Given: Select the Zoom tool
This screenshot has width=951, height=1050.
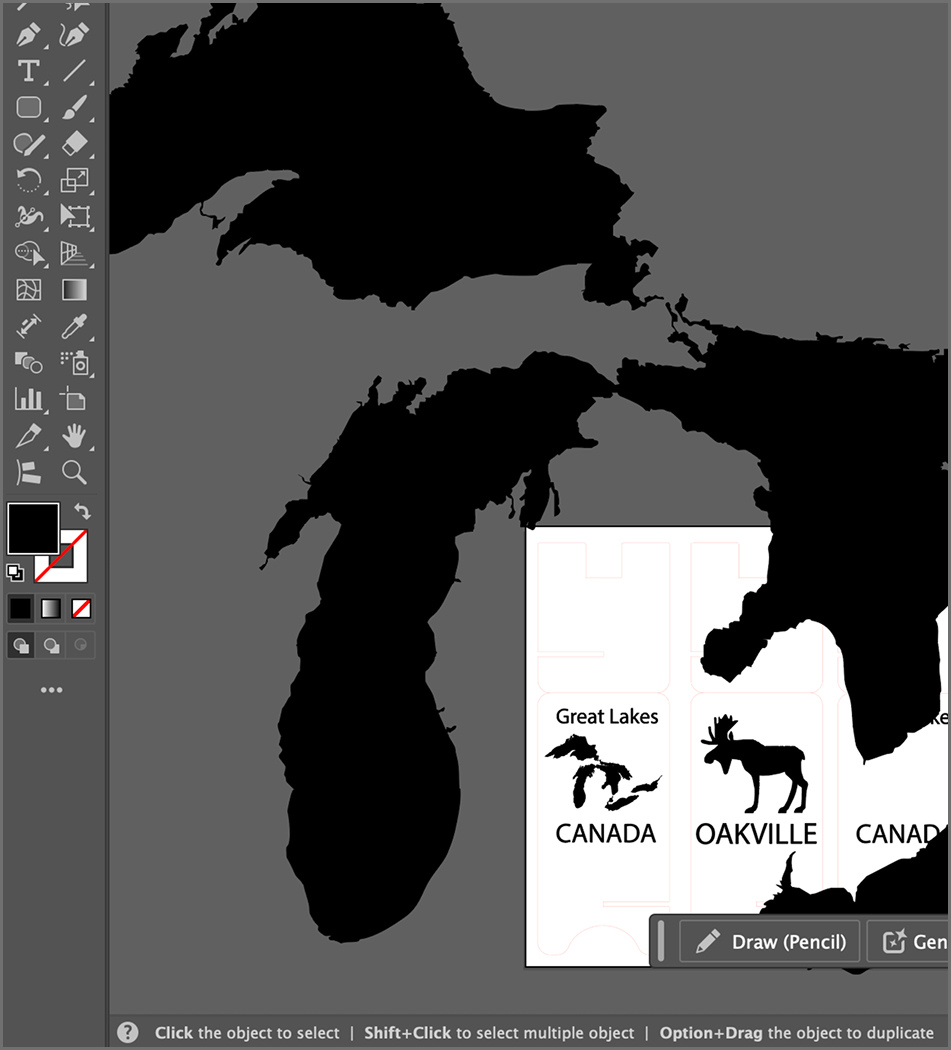Looking at the screenshot, I should point(75,472).
